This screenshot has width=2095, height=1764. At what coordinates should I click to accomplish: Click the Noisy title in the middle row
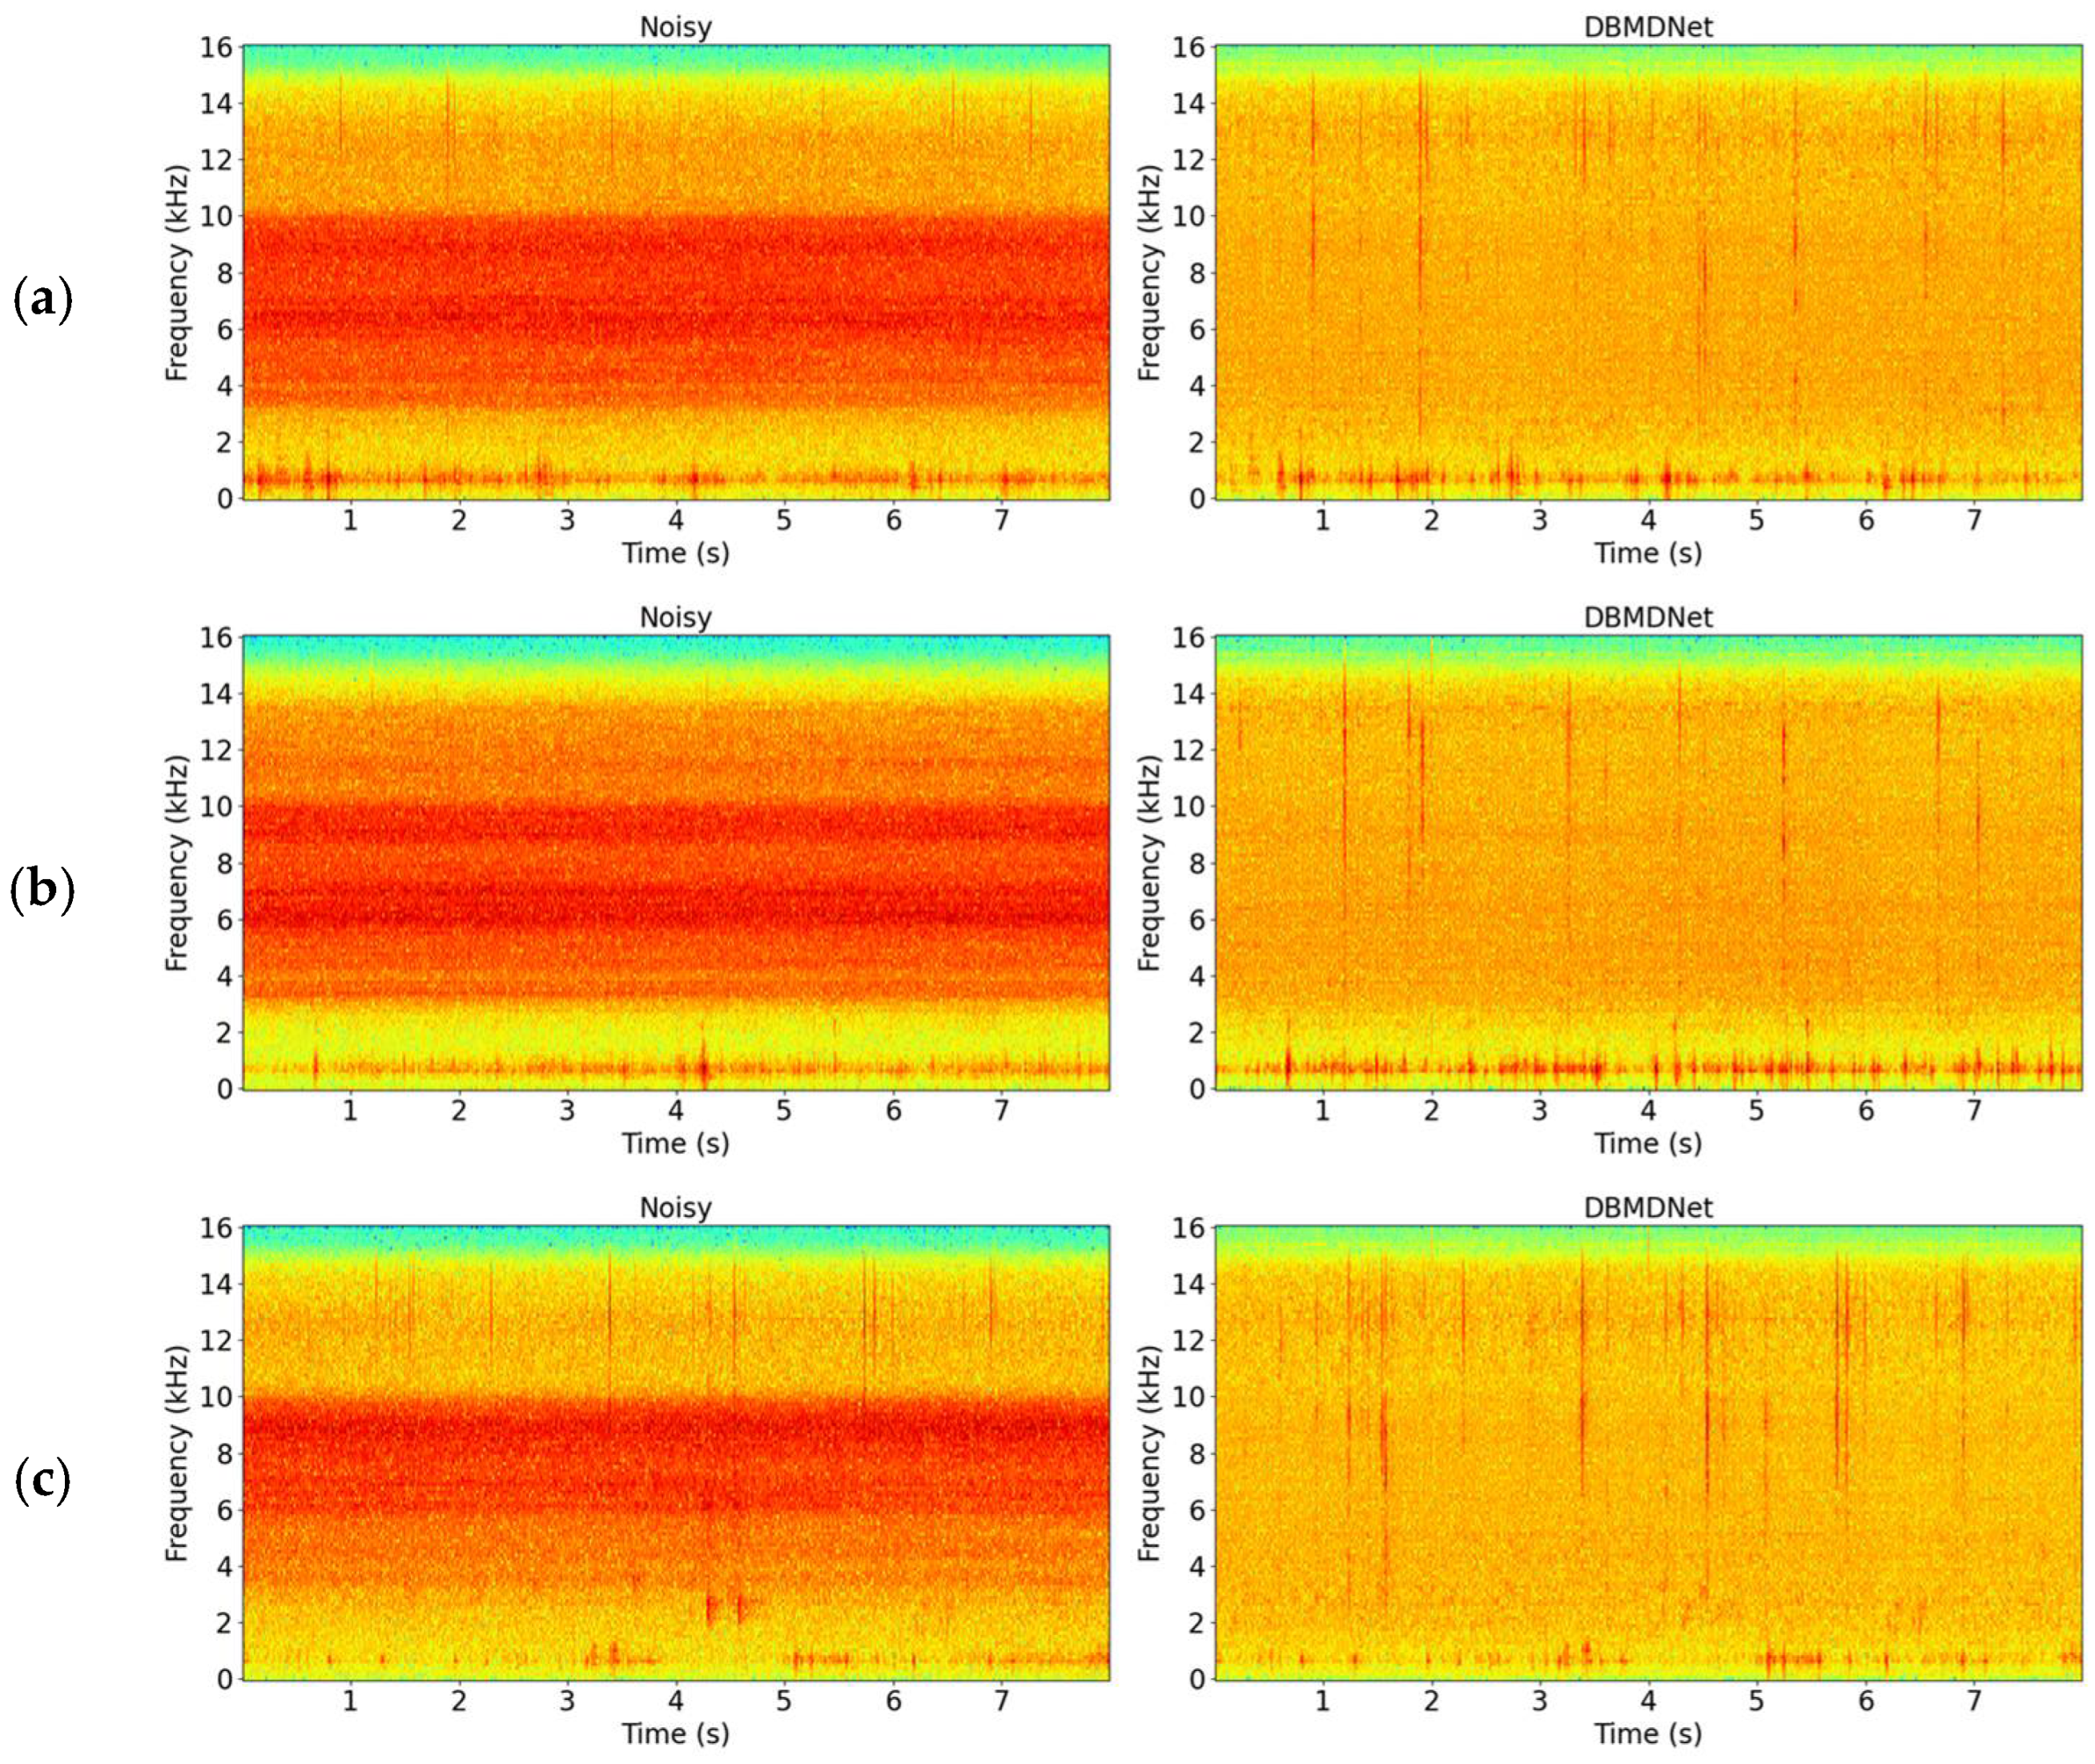tap(675, 617)
